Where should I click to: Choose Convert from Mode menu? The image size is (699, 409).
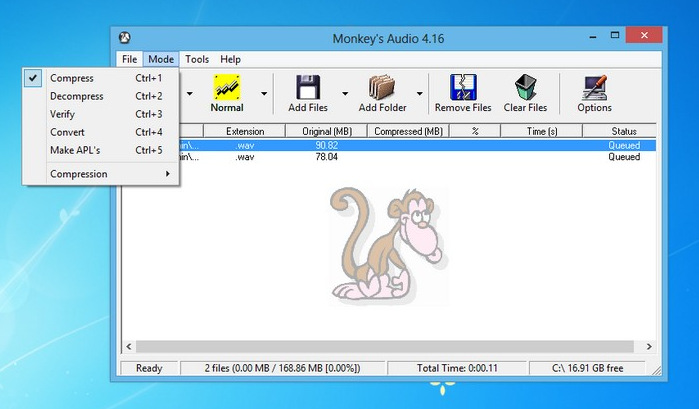click(101, 132)
